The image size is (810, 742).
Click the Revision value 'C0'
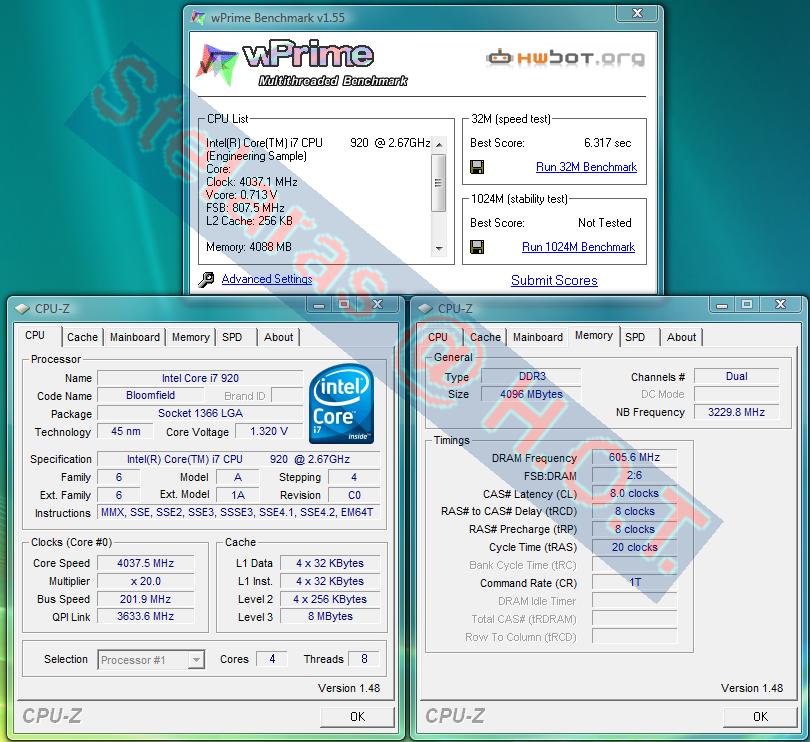click(x=354, y=495)
